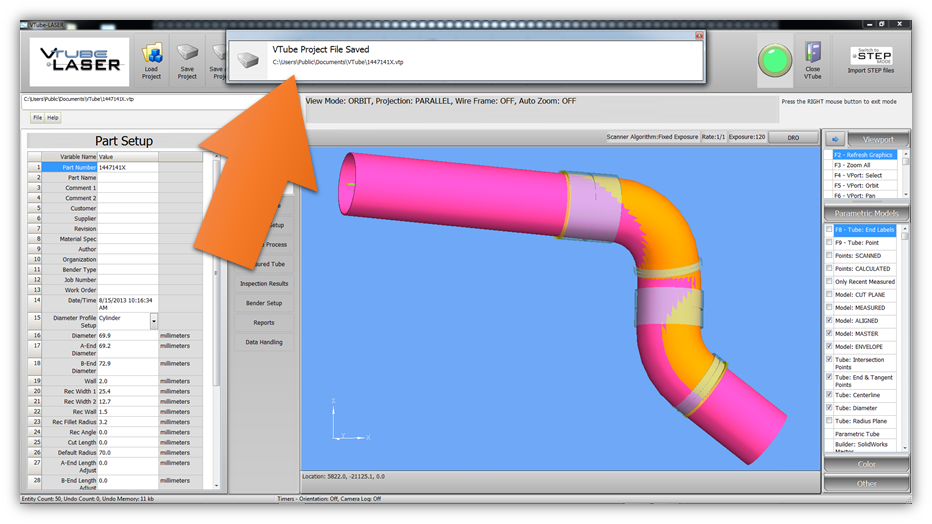Enable the Points: SCANNED checkbox

click(x=829, y=256)
